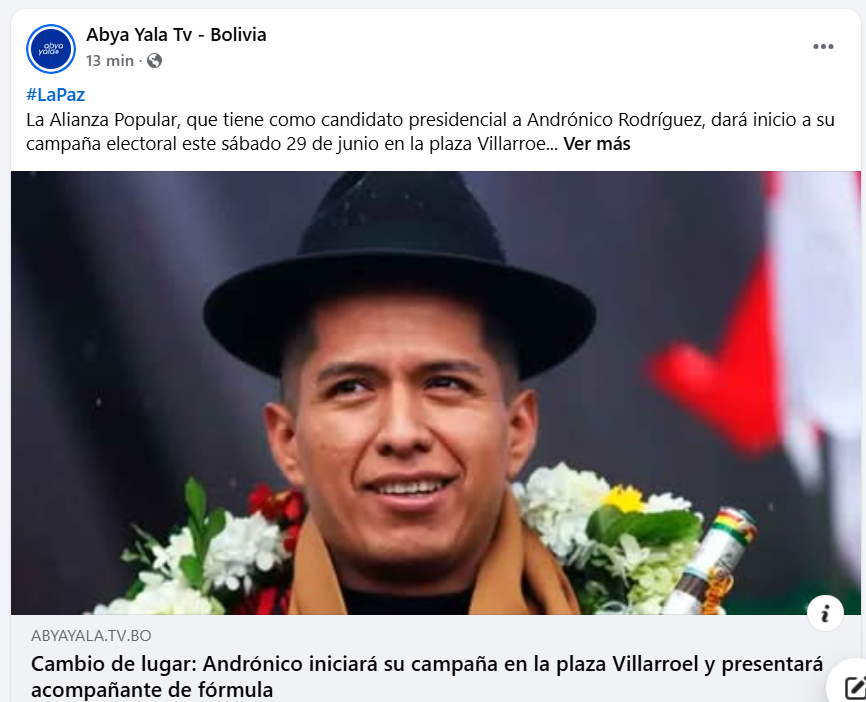Open the 13 min timestamp permalink

(110, 61)
